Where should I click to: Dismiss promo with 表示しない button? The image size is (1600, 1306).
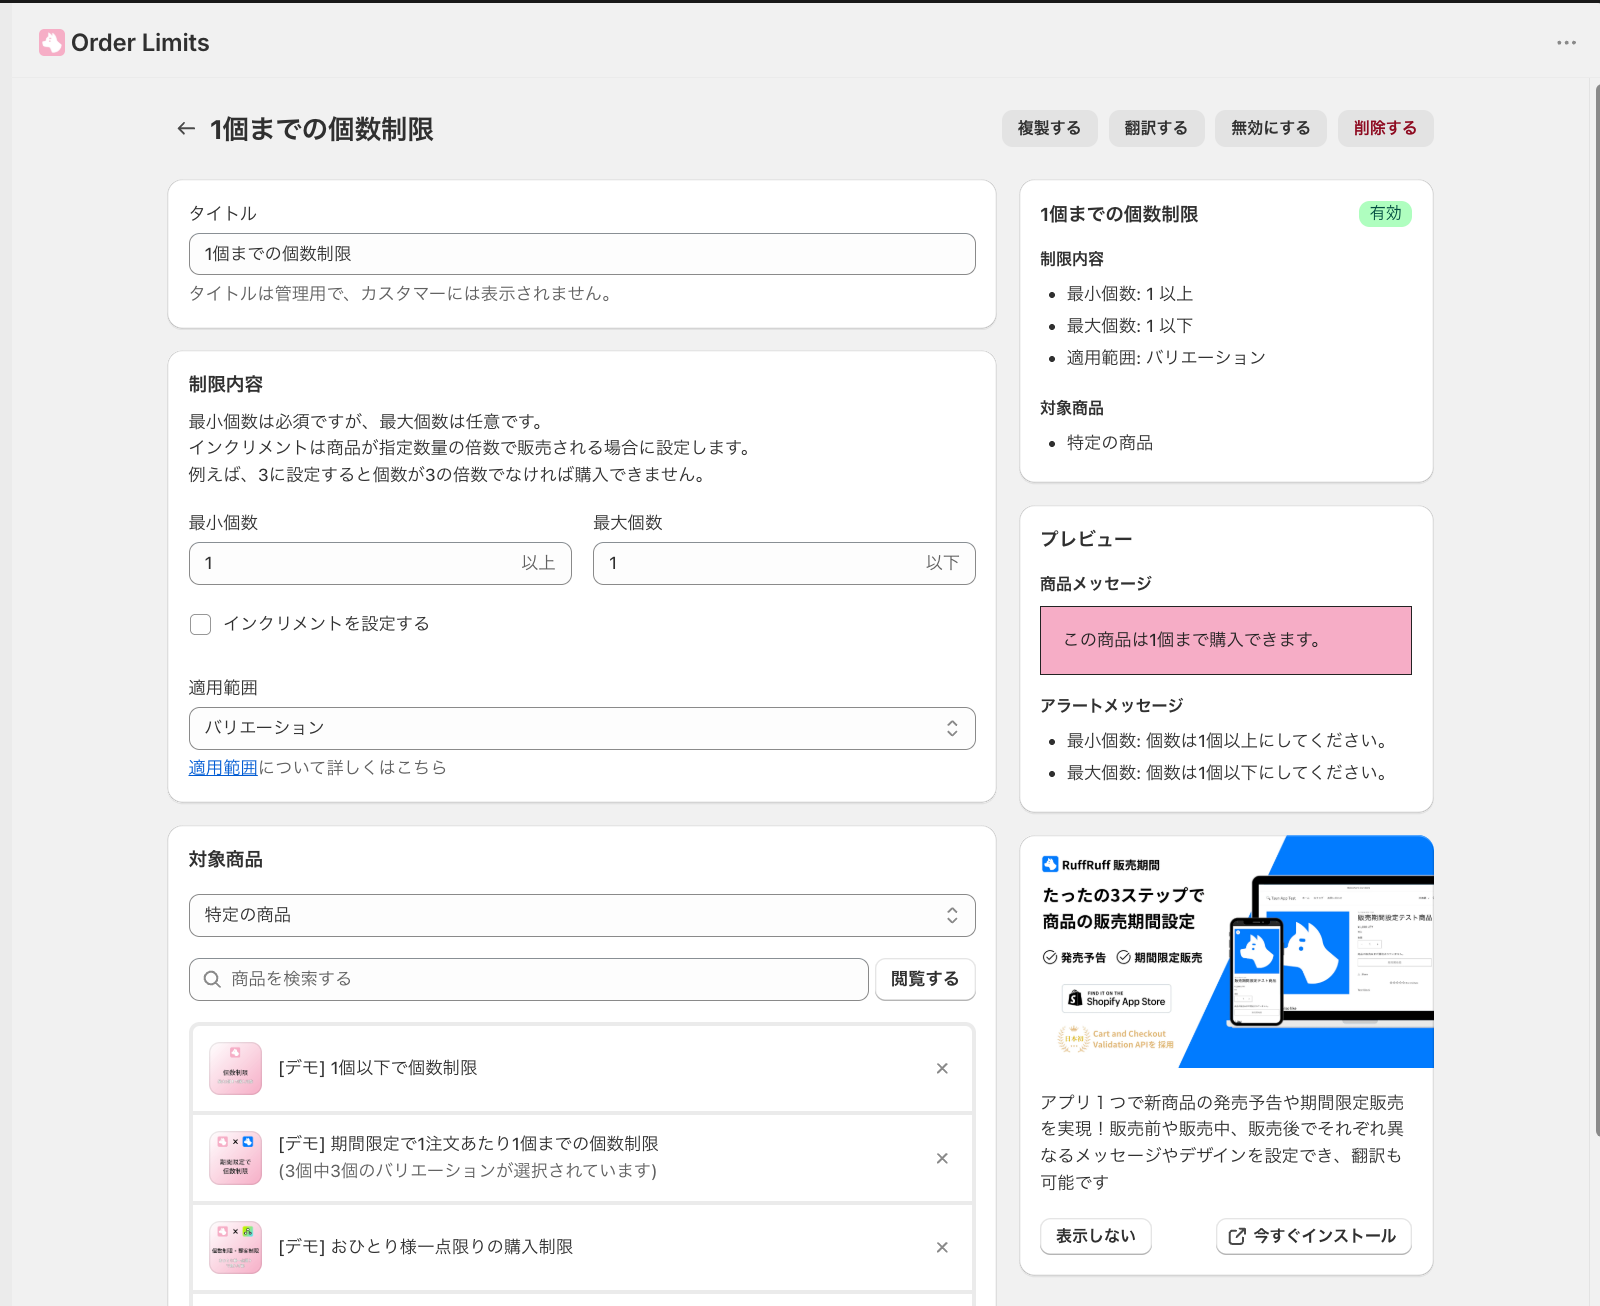1096,1236
